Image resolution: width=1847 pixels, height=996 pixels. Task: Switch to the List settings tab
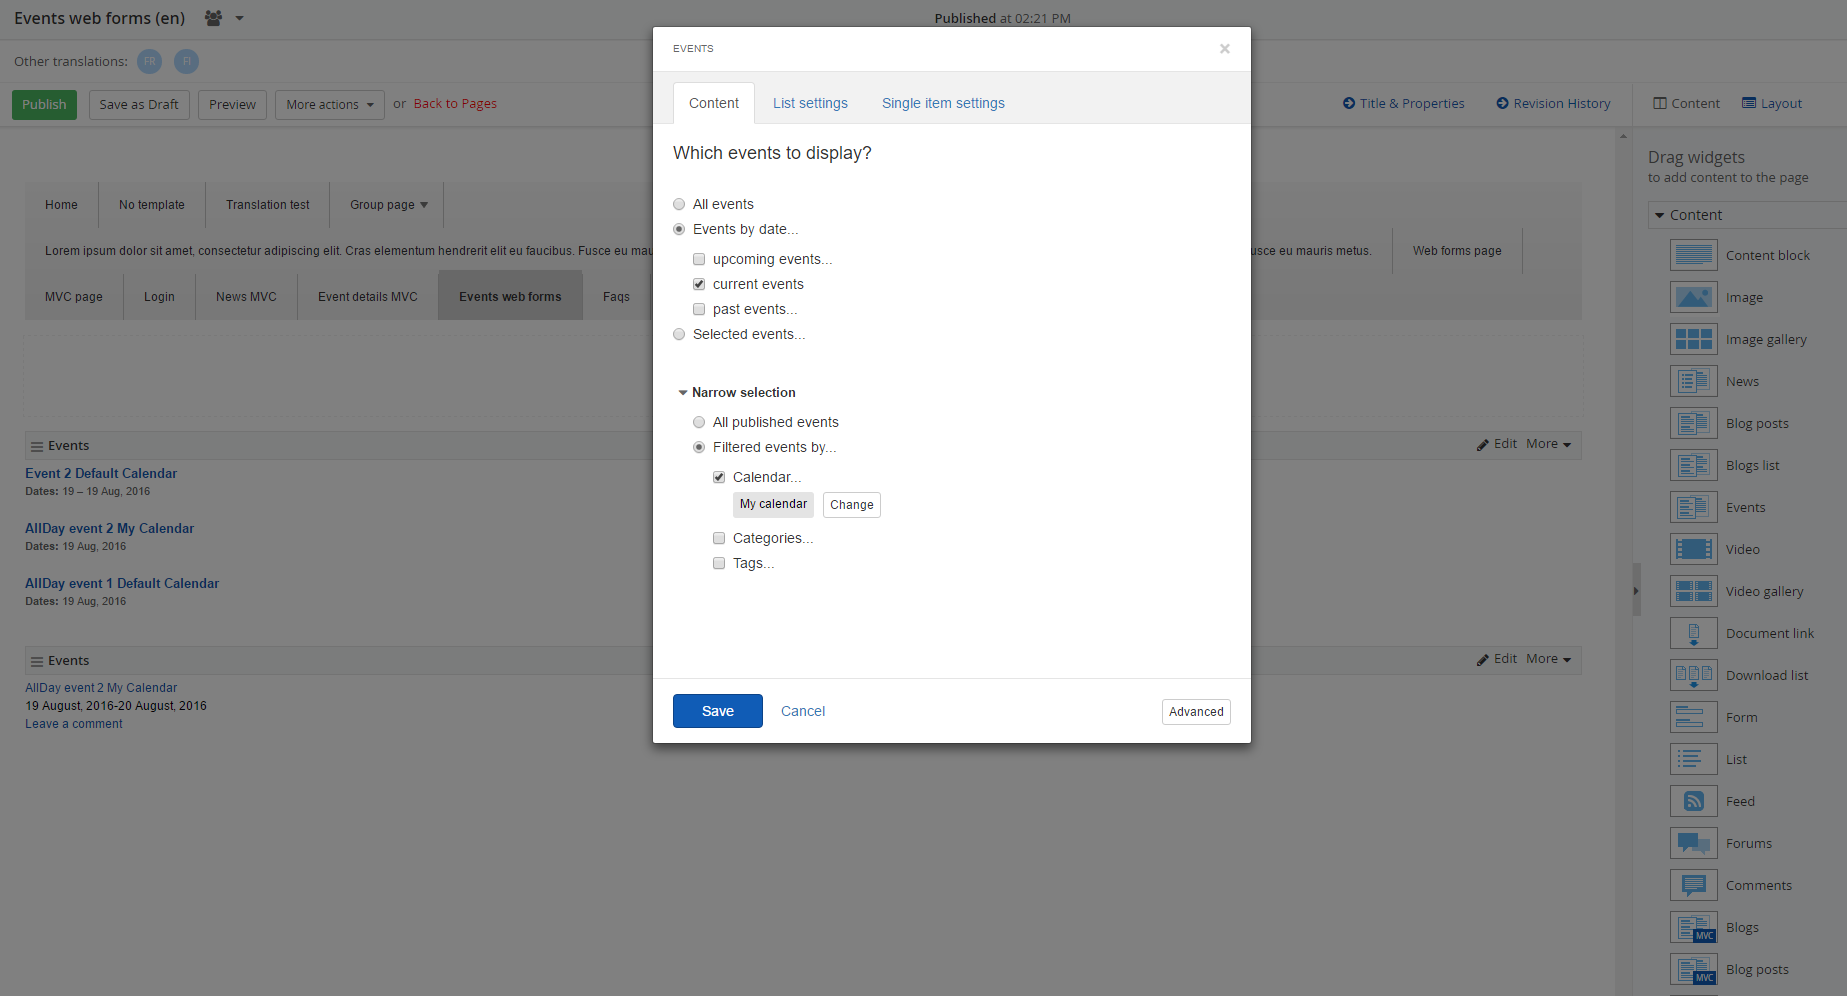click(x=810, y=103)
